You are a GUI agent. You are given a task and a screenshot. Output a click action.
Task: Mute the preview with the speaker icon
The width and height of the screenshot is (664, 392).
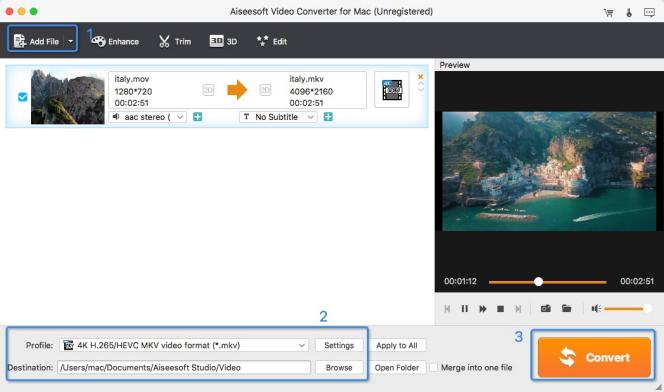click(596, 309)
